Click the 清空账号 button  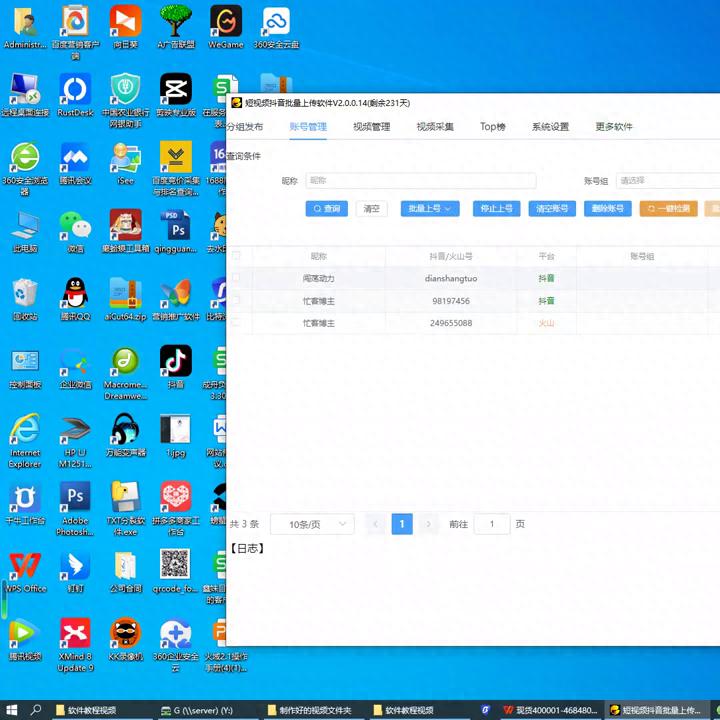[x=552, y=208]
